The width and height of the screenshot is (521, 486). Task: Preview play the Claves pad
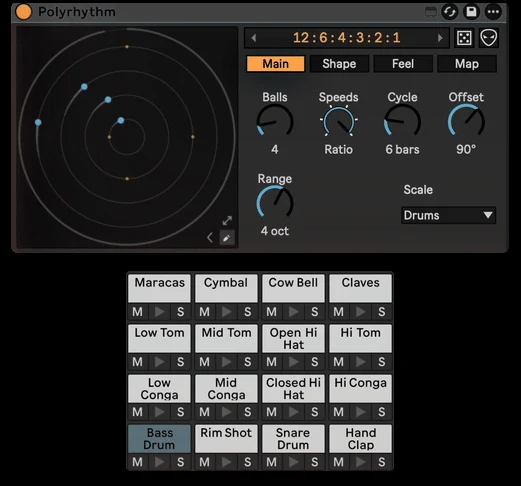coord(360,312)
